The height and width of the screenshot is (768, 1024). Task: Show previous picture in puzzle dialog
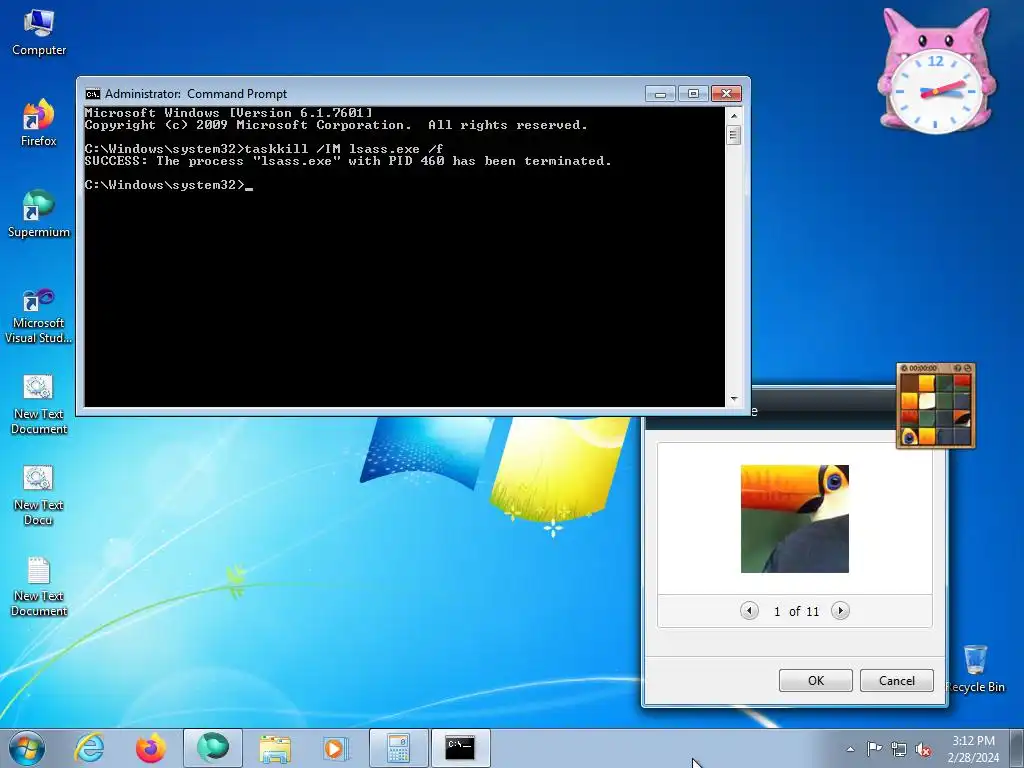749,611
